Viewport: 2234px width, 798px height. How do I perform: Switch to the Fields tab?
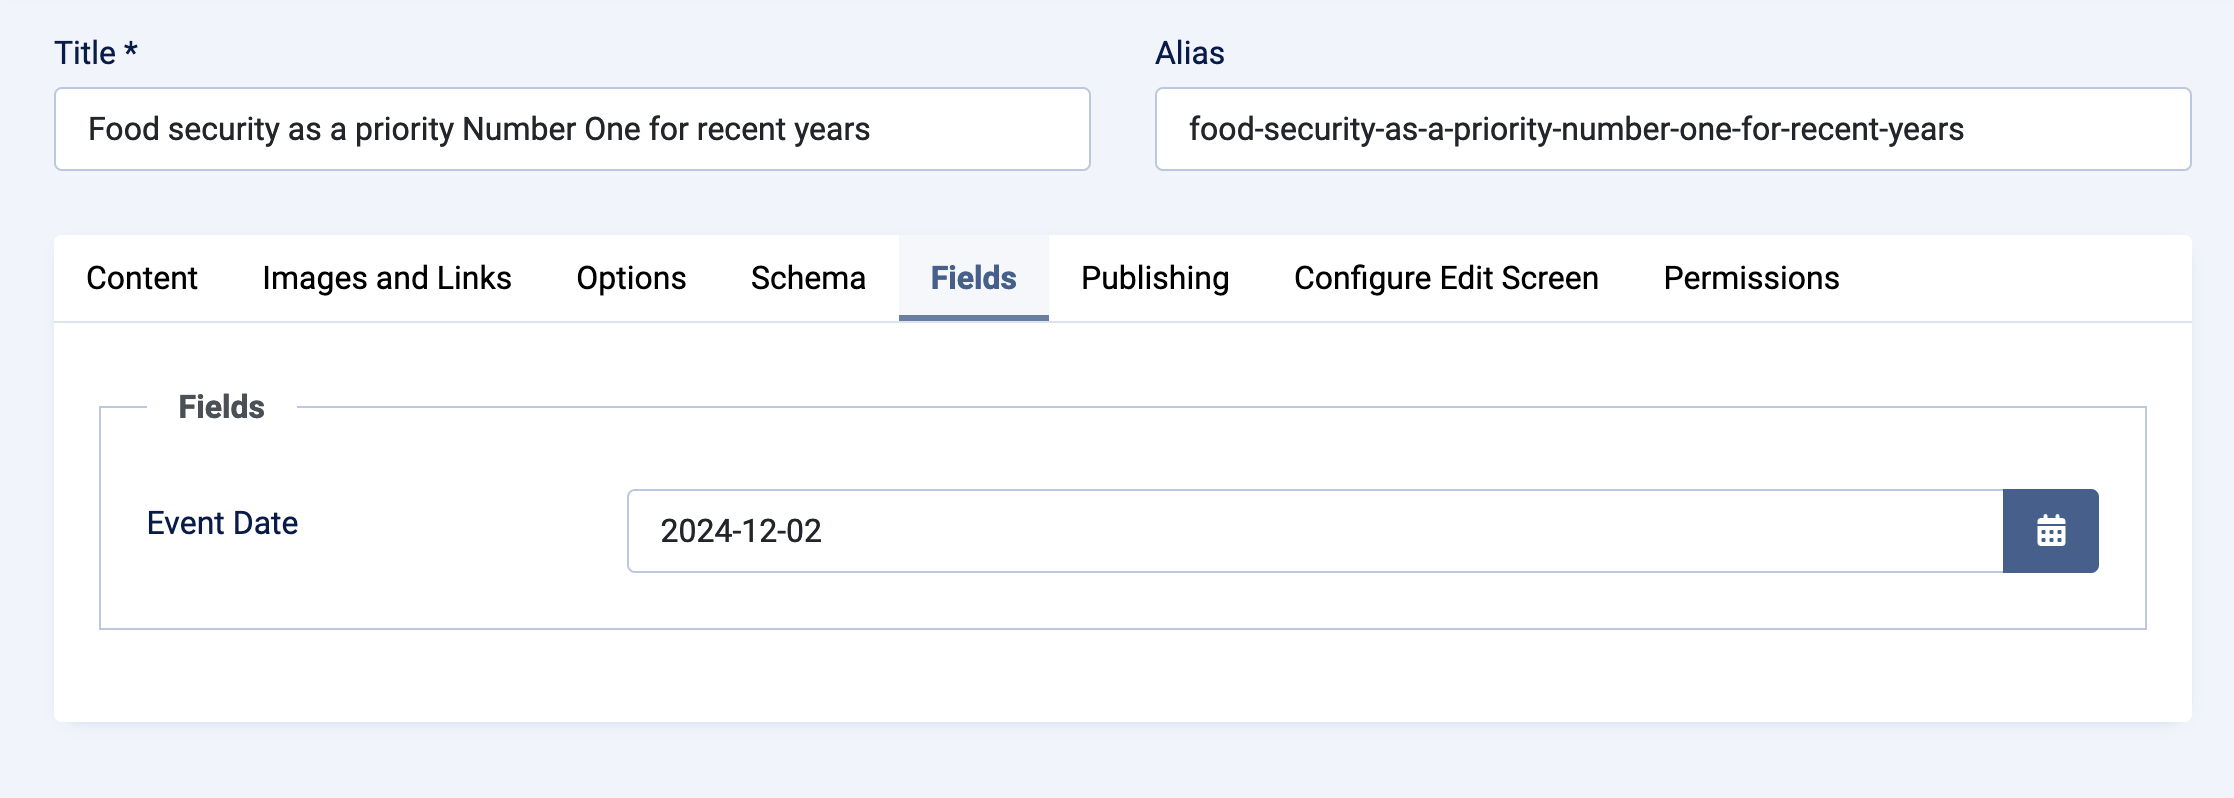(972, 278)
